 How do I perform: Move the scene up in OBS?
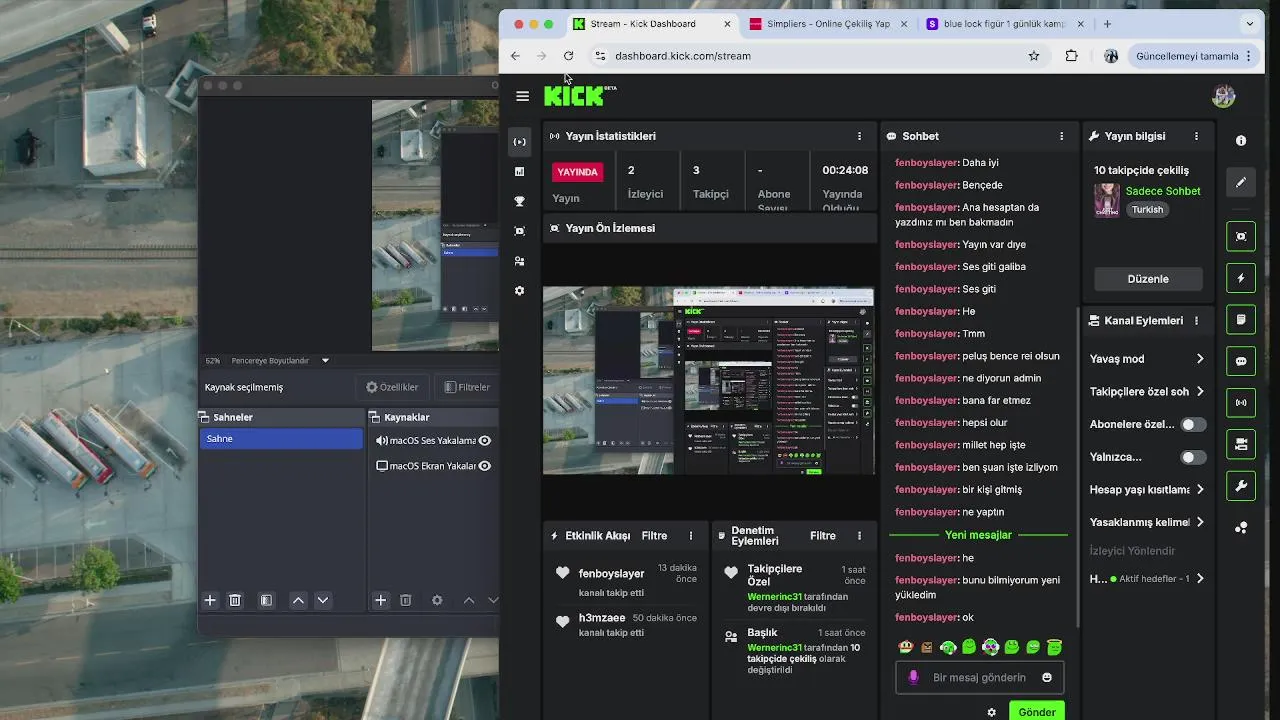[x=298, y=600]
